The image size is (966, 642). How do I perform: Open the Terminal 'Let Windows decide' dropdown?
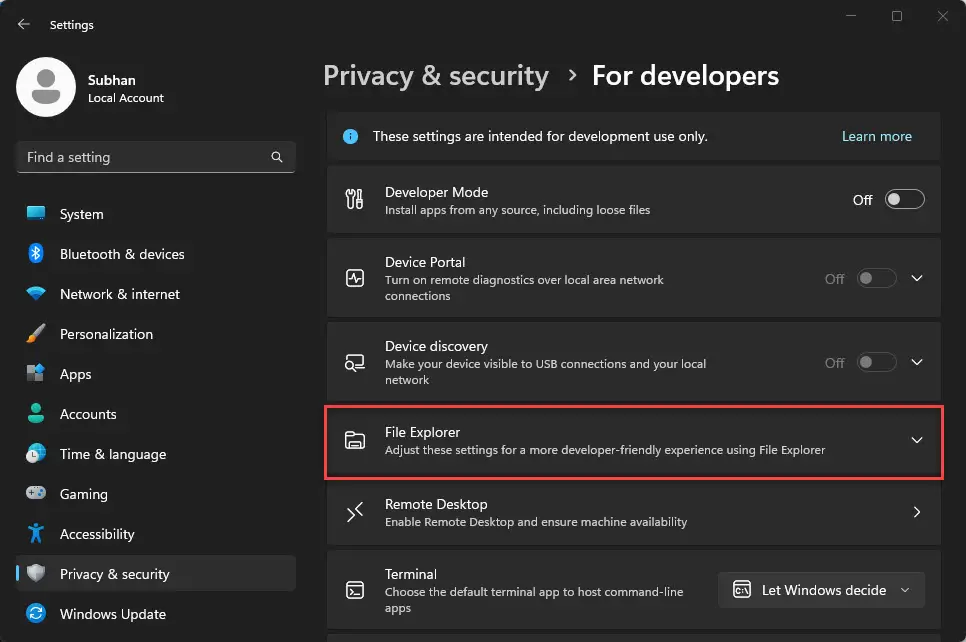[821, 590]
